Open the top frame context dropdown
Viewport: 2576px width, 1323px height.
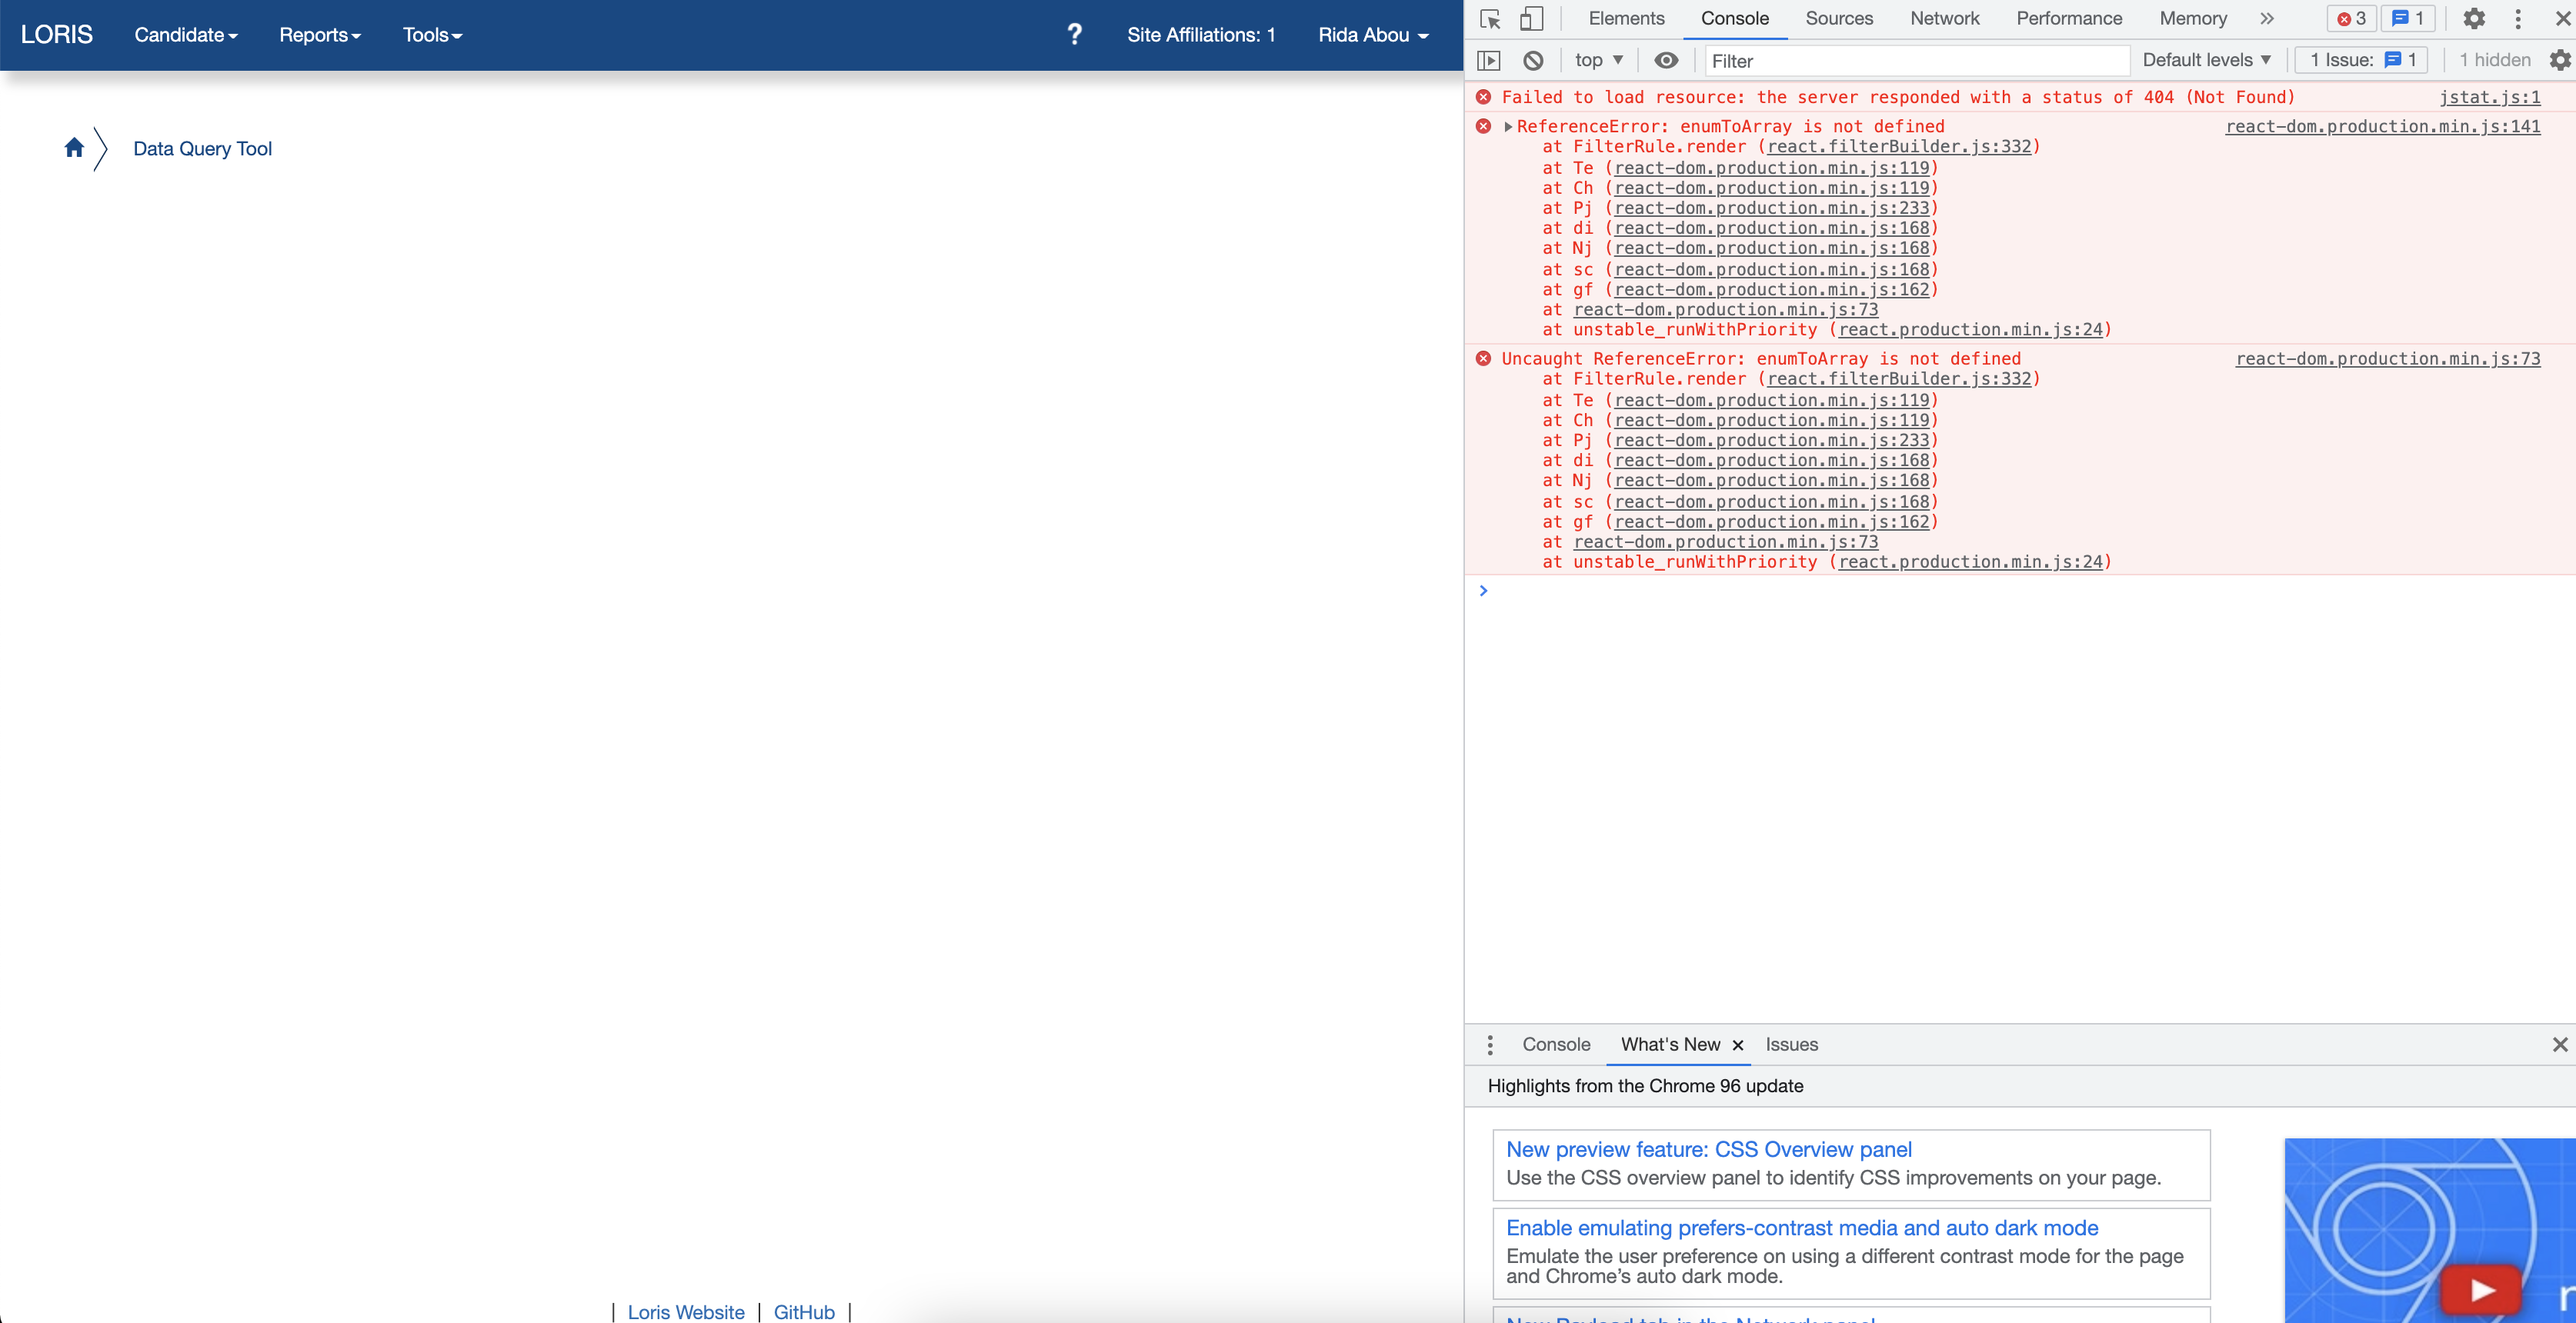1597,60
